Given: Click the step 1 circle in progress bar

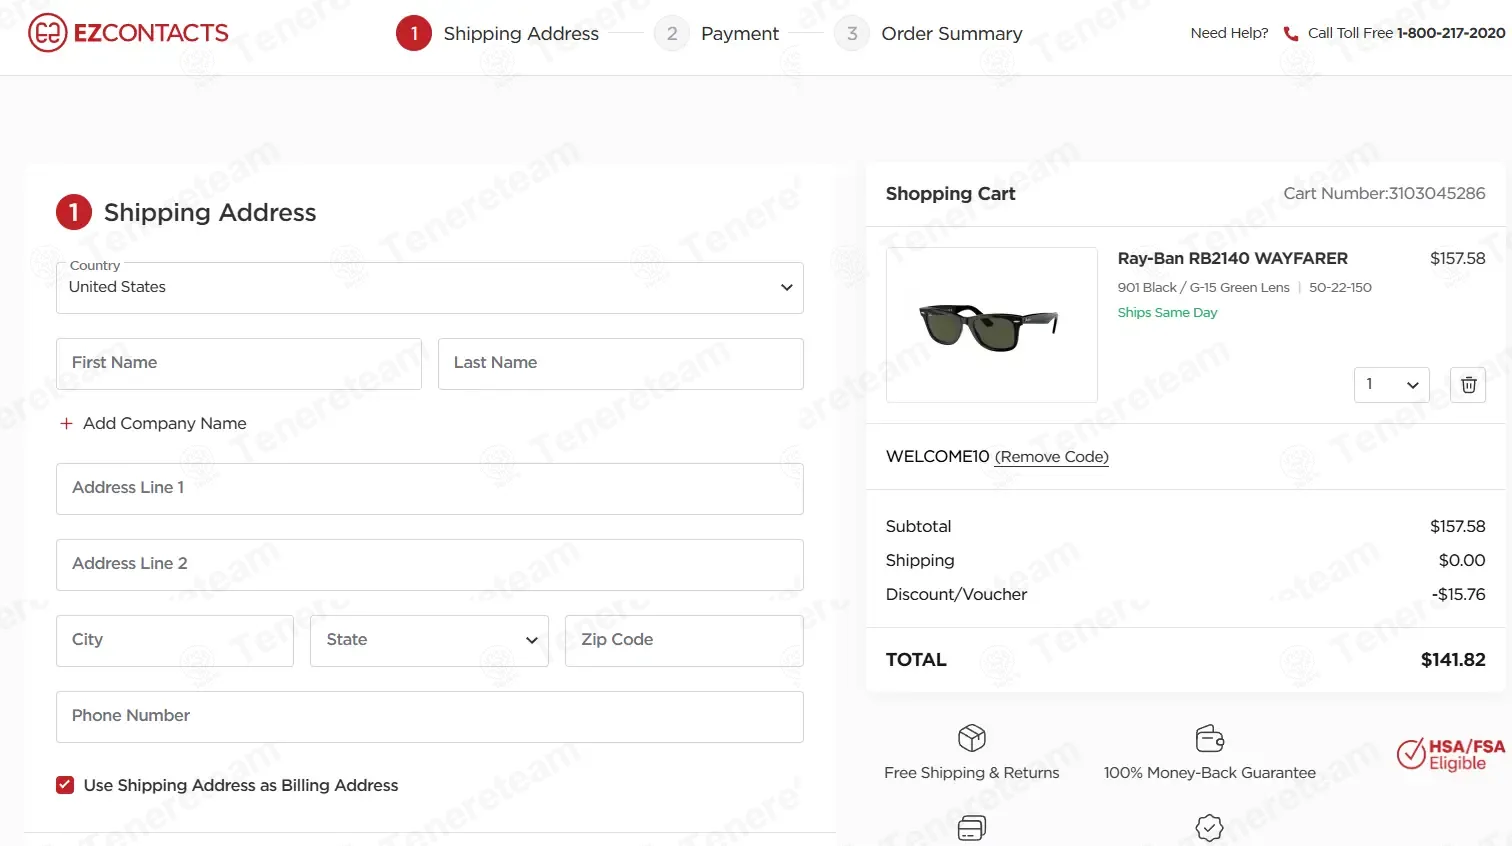Looking at the screenshot, I should pyautogui.click(x=414, y=33).
